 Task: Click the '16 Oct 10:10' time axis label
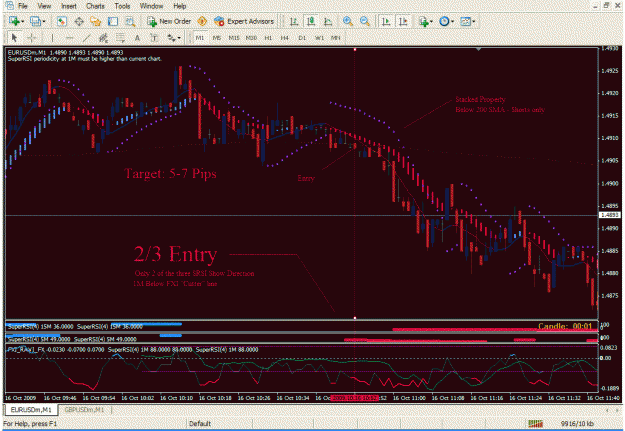[177, 398]
